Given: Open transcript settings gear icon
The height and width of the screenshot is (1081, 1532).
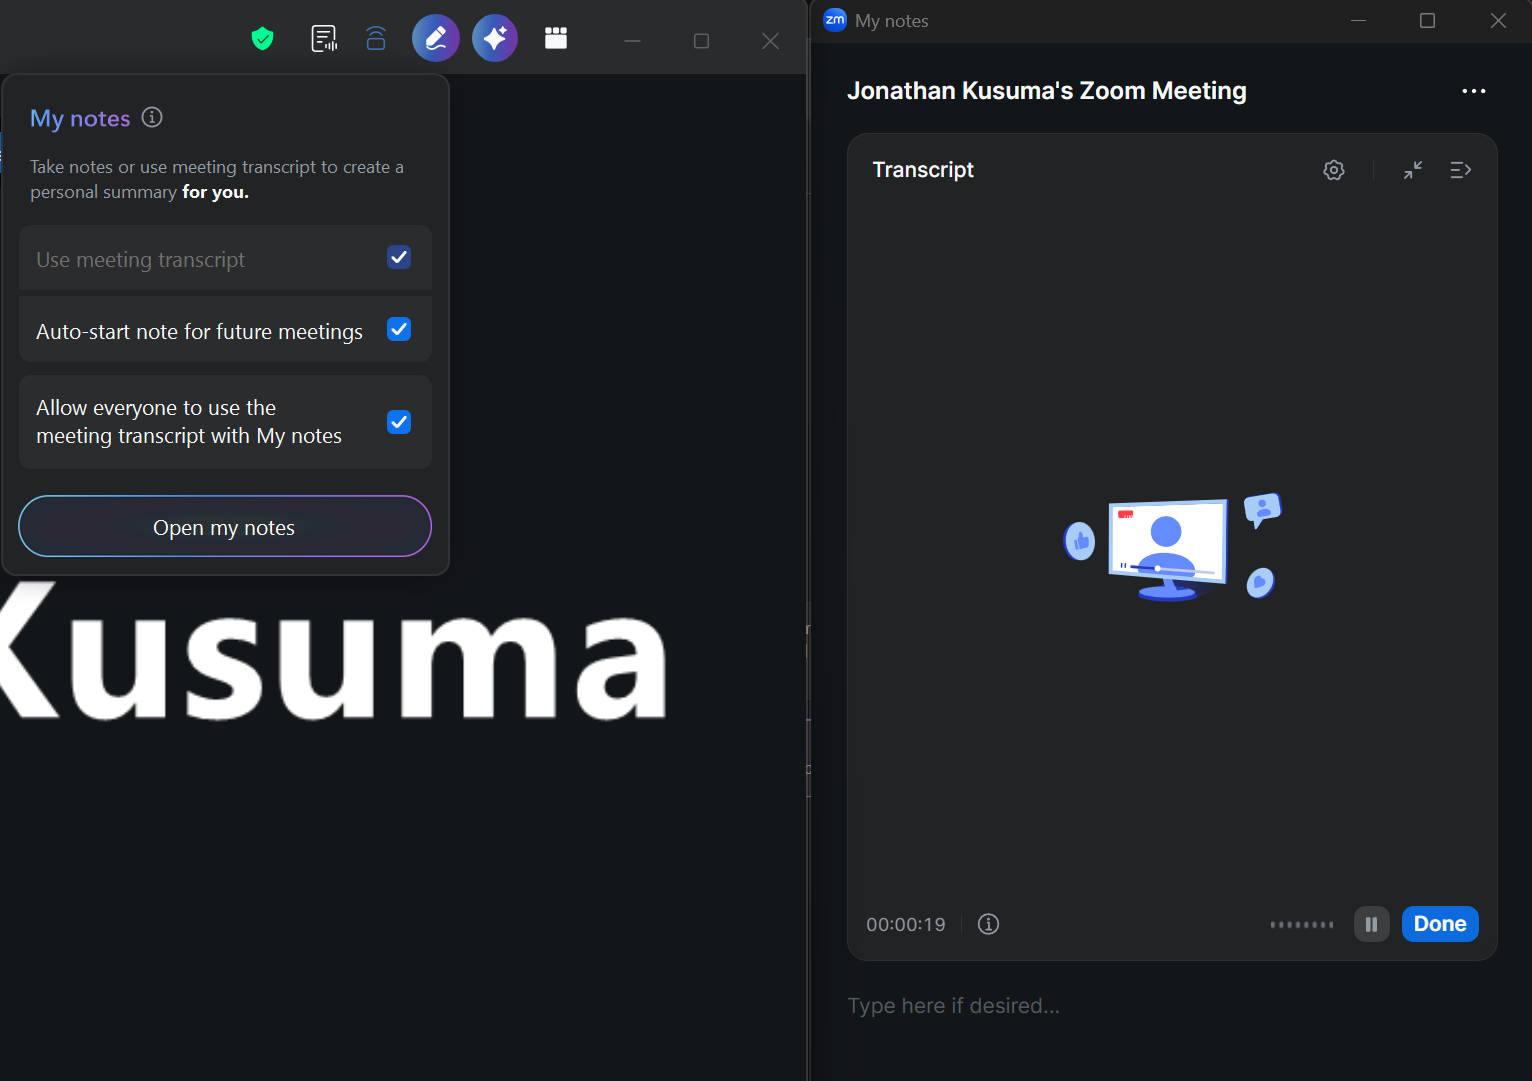Looking at the screenshot, I should click(x=1334, y=170).
